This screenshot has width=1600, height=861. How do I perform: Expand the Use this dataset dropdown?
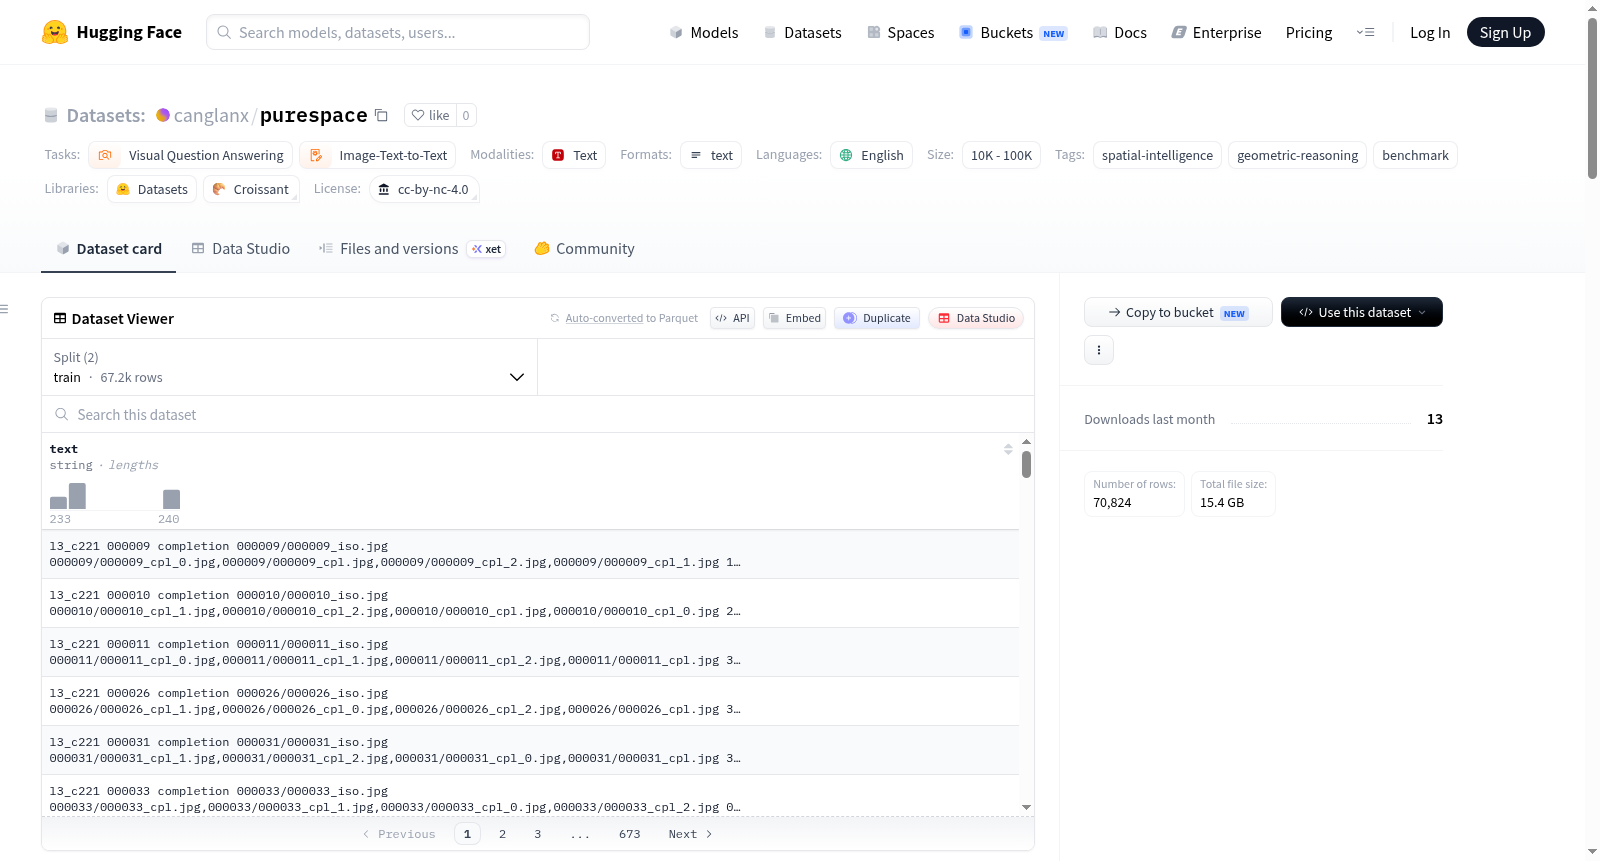pos(1362,312)
